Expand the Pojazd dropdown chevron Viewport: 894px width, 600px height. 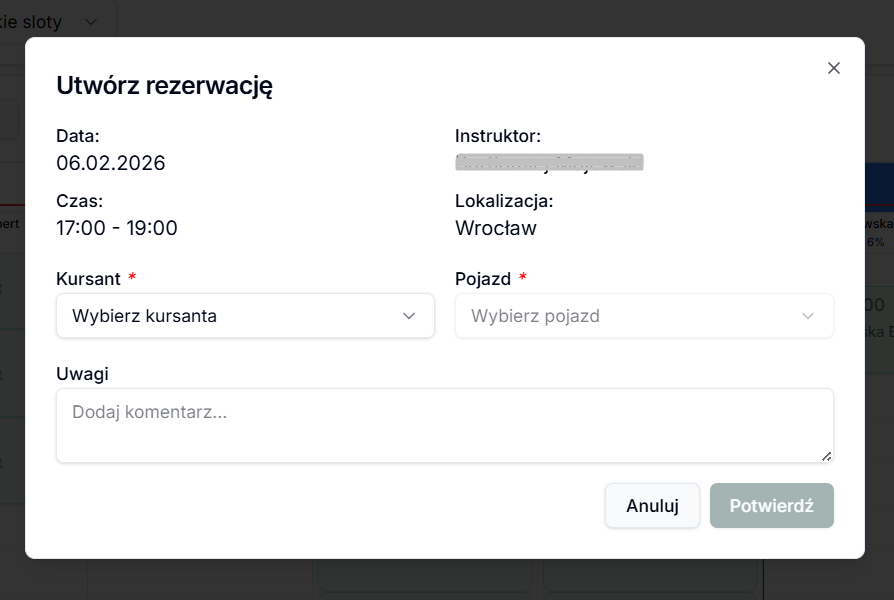(808, 316)
